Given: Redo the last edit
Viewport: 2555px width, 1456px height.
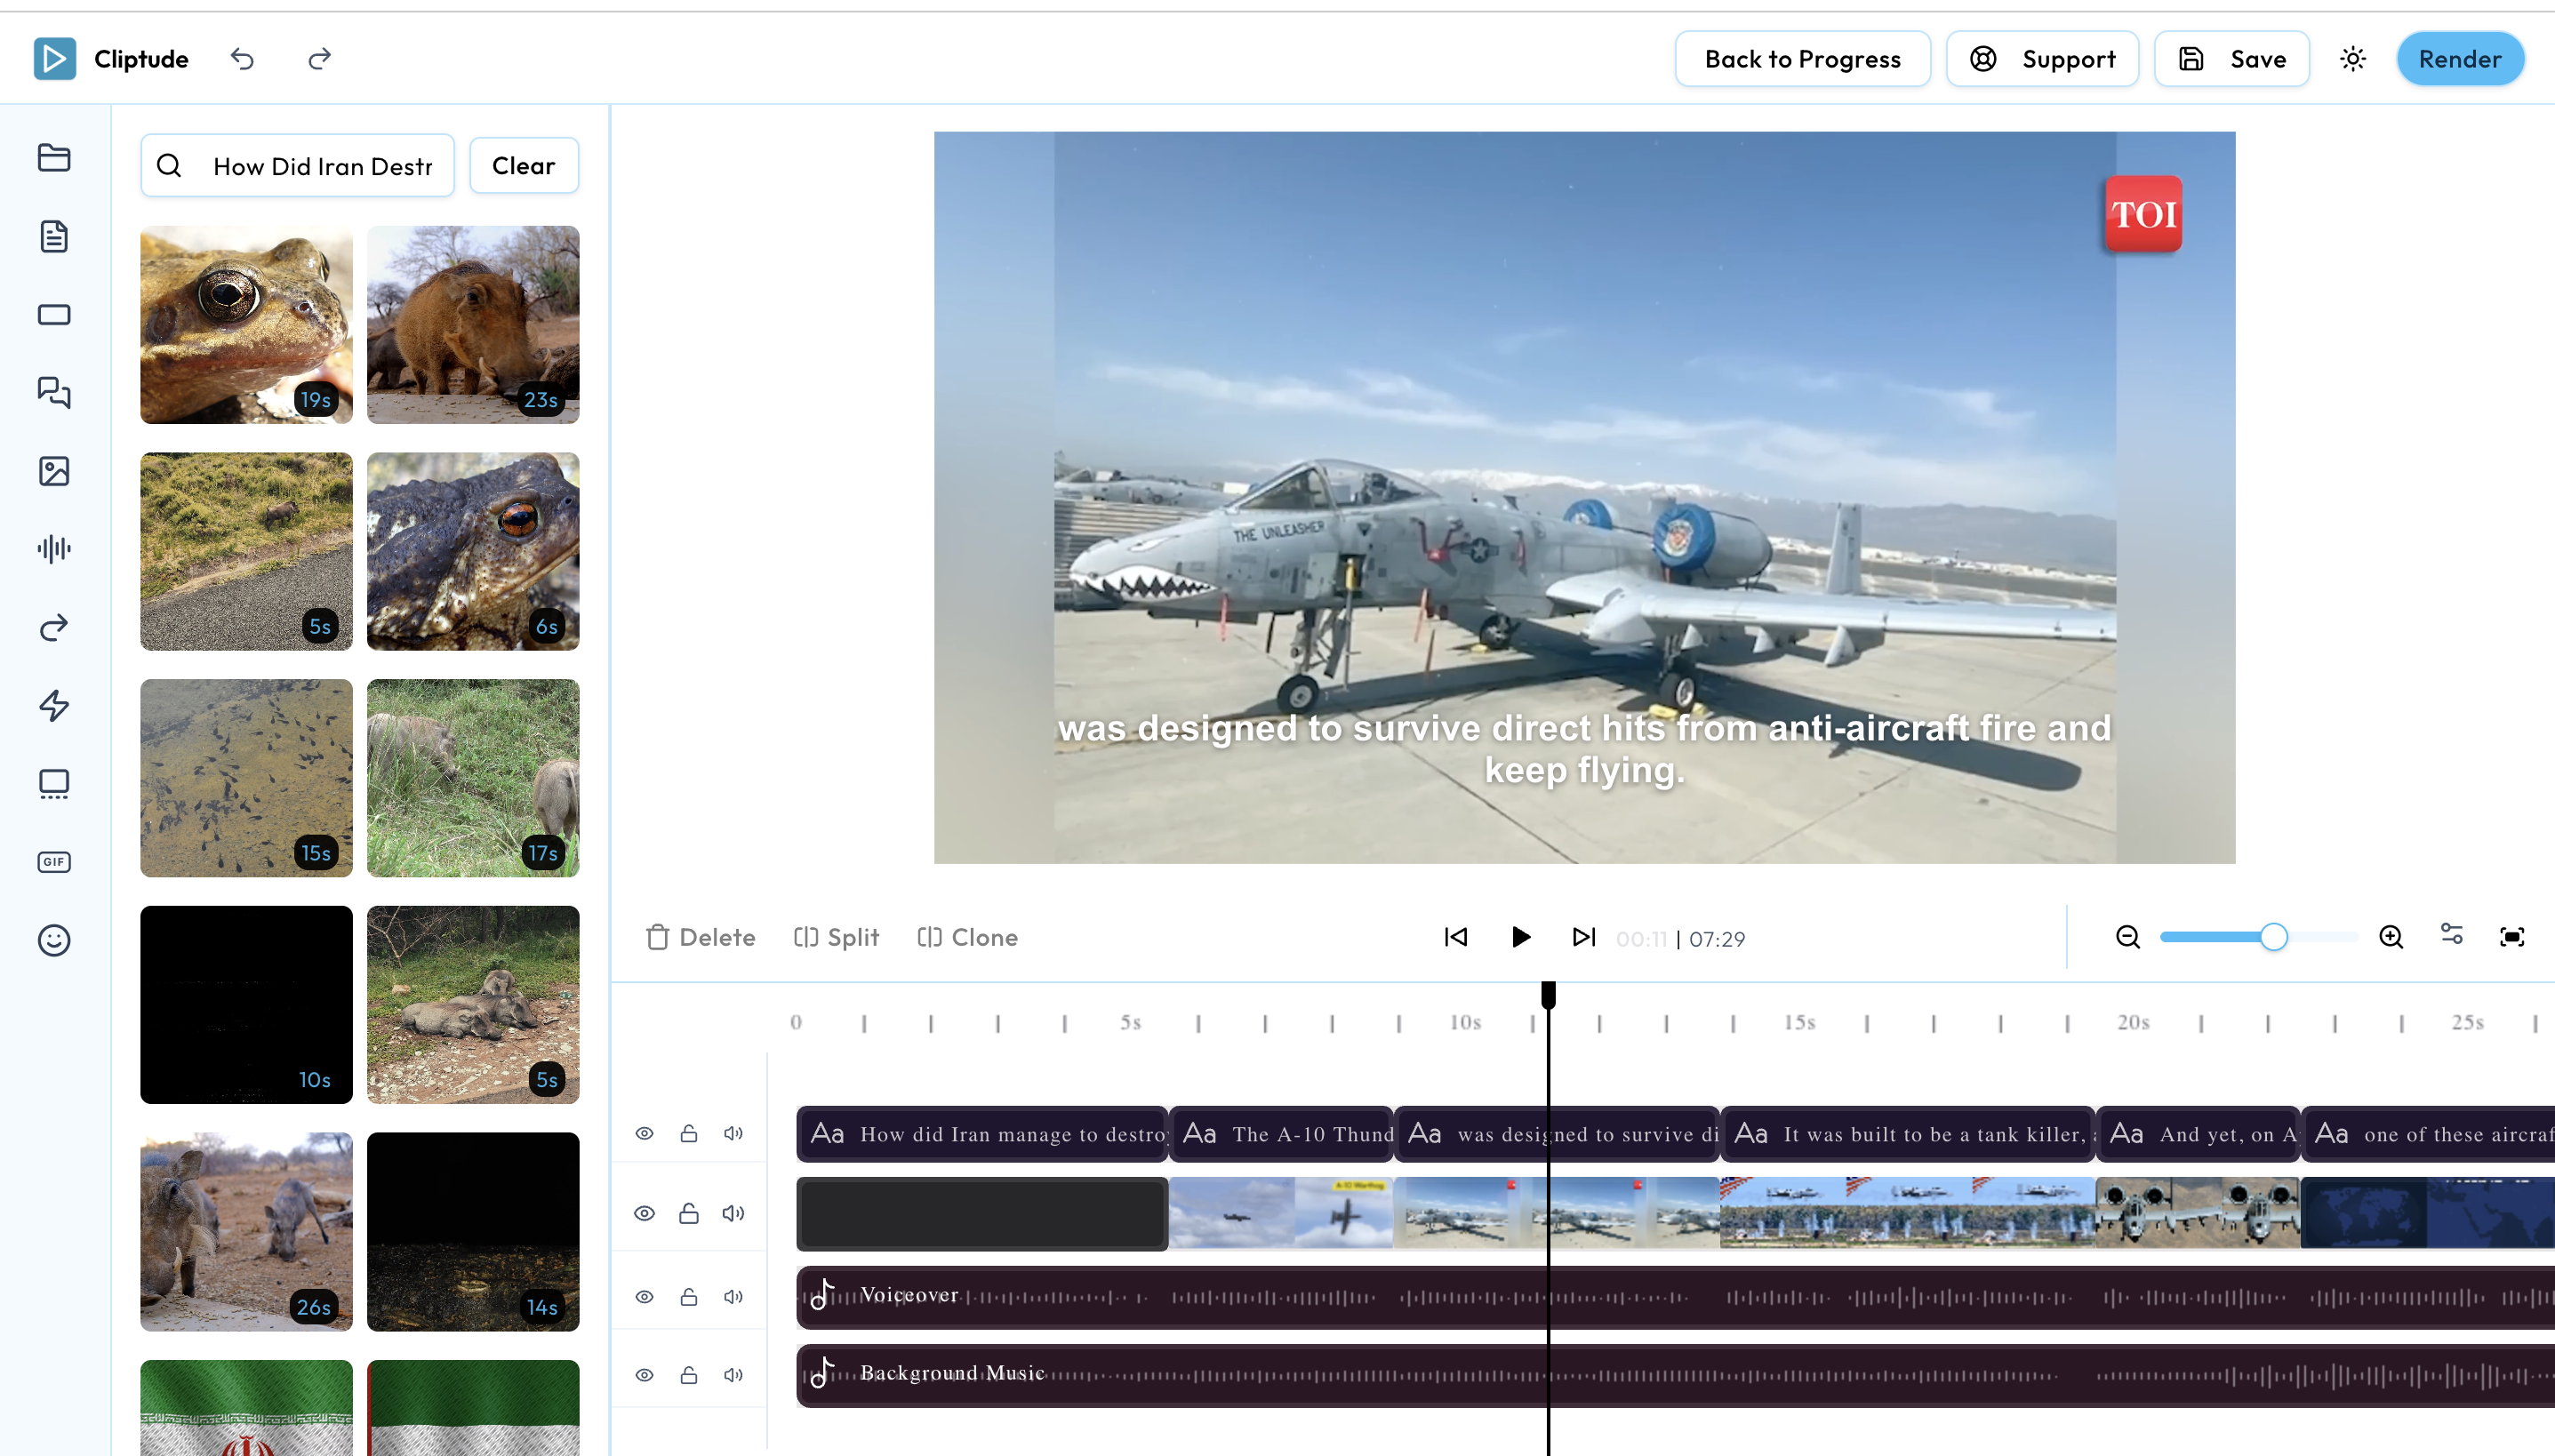Looking at the screenshot, I should click(x=319, y=58).
